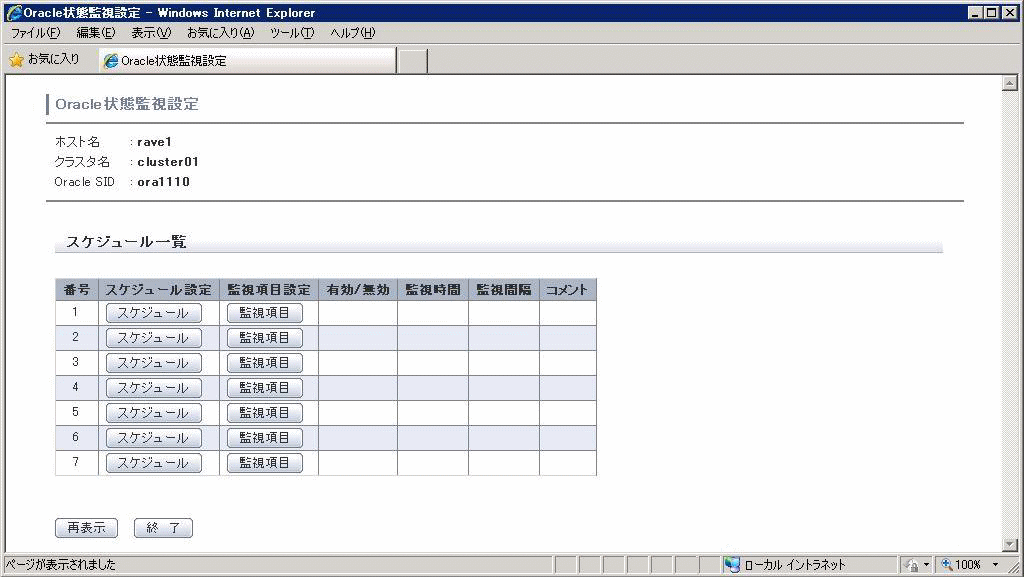Image resolution: width=1024 pixels, height=577 pixels.
Task: Click the zoom magnifier icon
Action: (x=946, y=565)
